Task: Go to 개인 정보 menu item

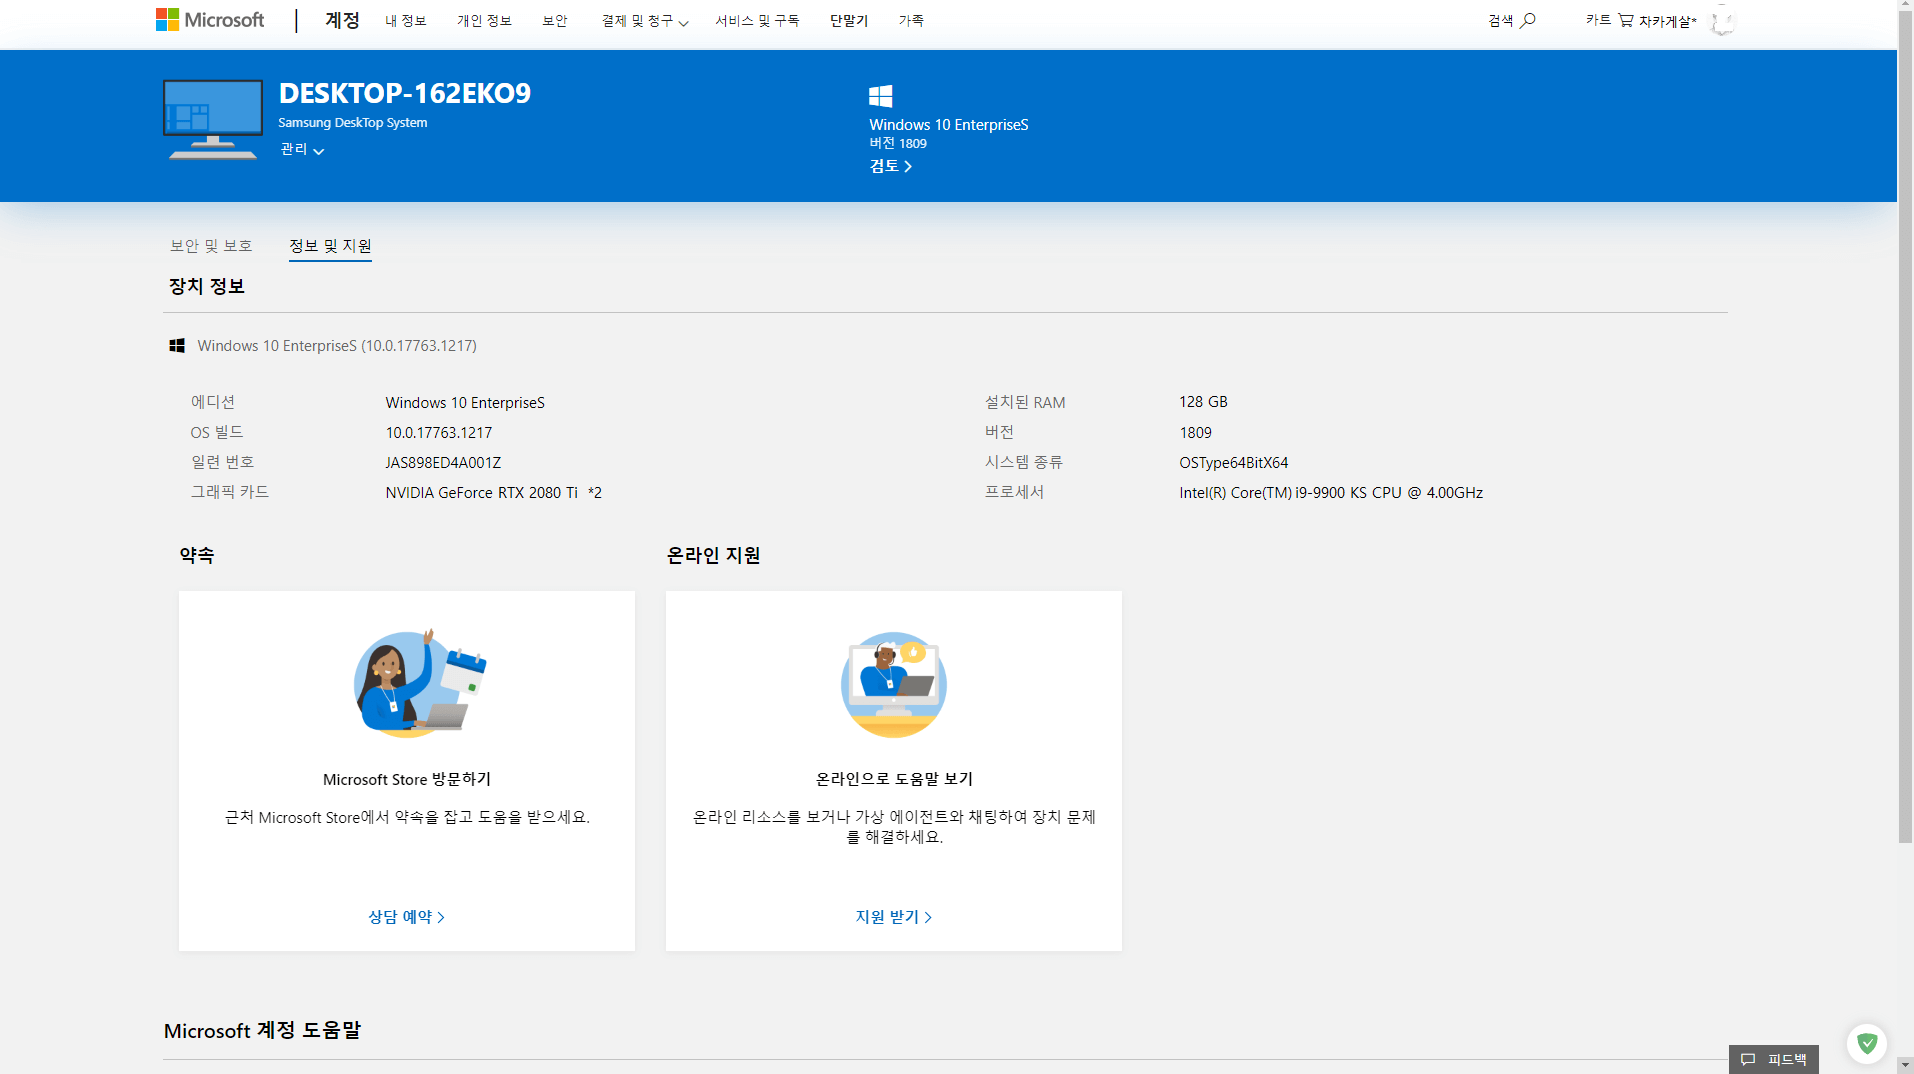Action: click(484, 21)
